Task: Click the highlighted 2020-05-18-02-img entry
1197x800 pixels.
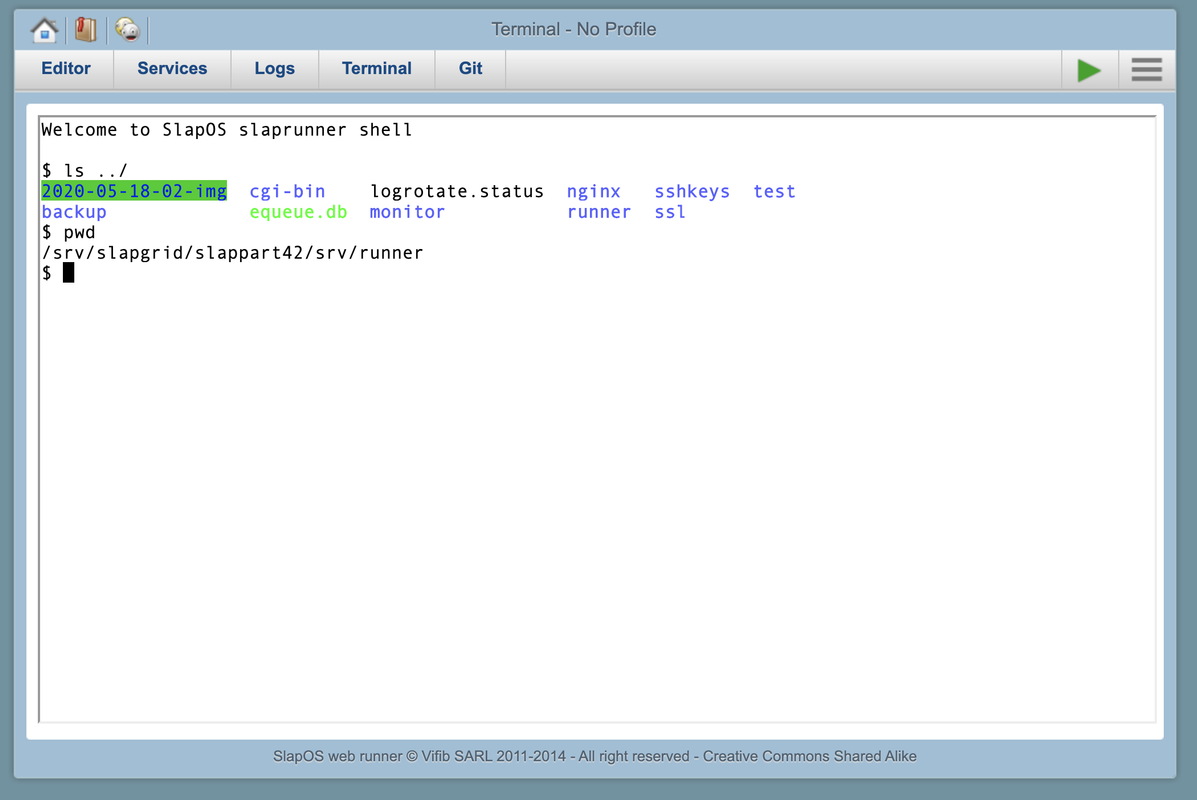Action: 134,191
